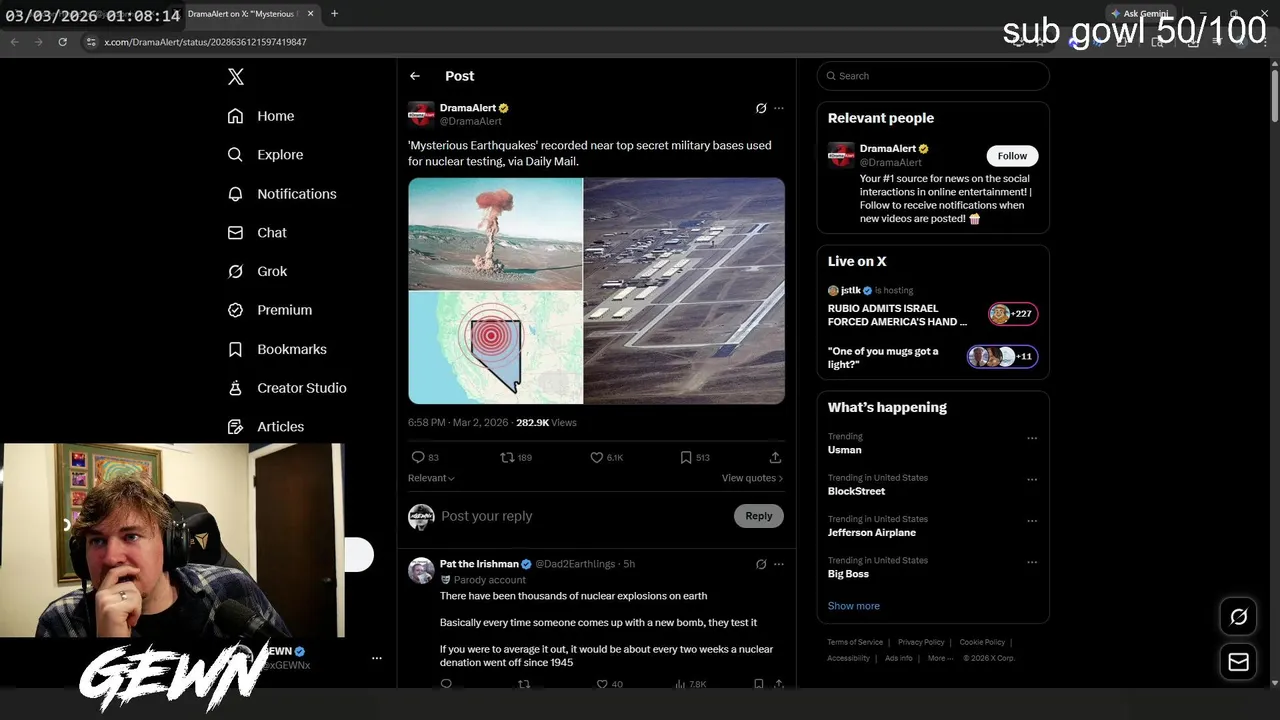Viewport: 1280px width, 720px height.
Task: Click DramaAlert's profile avatar on the post
Action: (421, 114)
